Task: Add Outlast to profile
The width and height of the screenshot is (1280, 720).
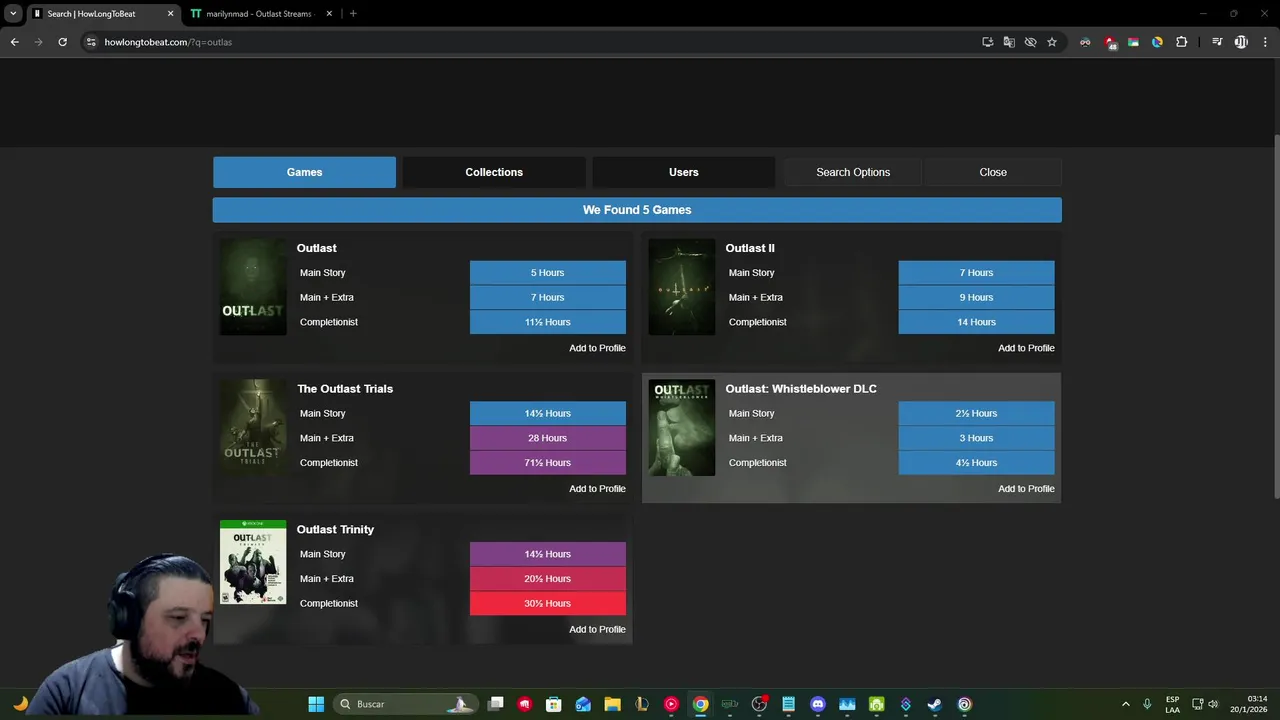Action: pyautogui.click(x=597, y=348)
